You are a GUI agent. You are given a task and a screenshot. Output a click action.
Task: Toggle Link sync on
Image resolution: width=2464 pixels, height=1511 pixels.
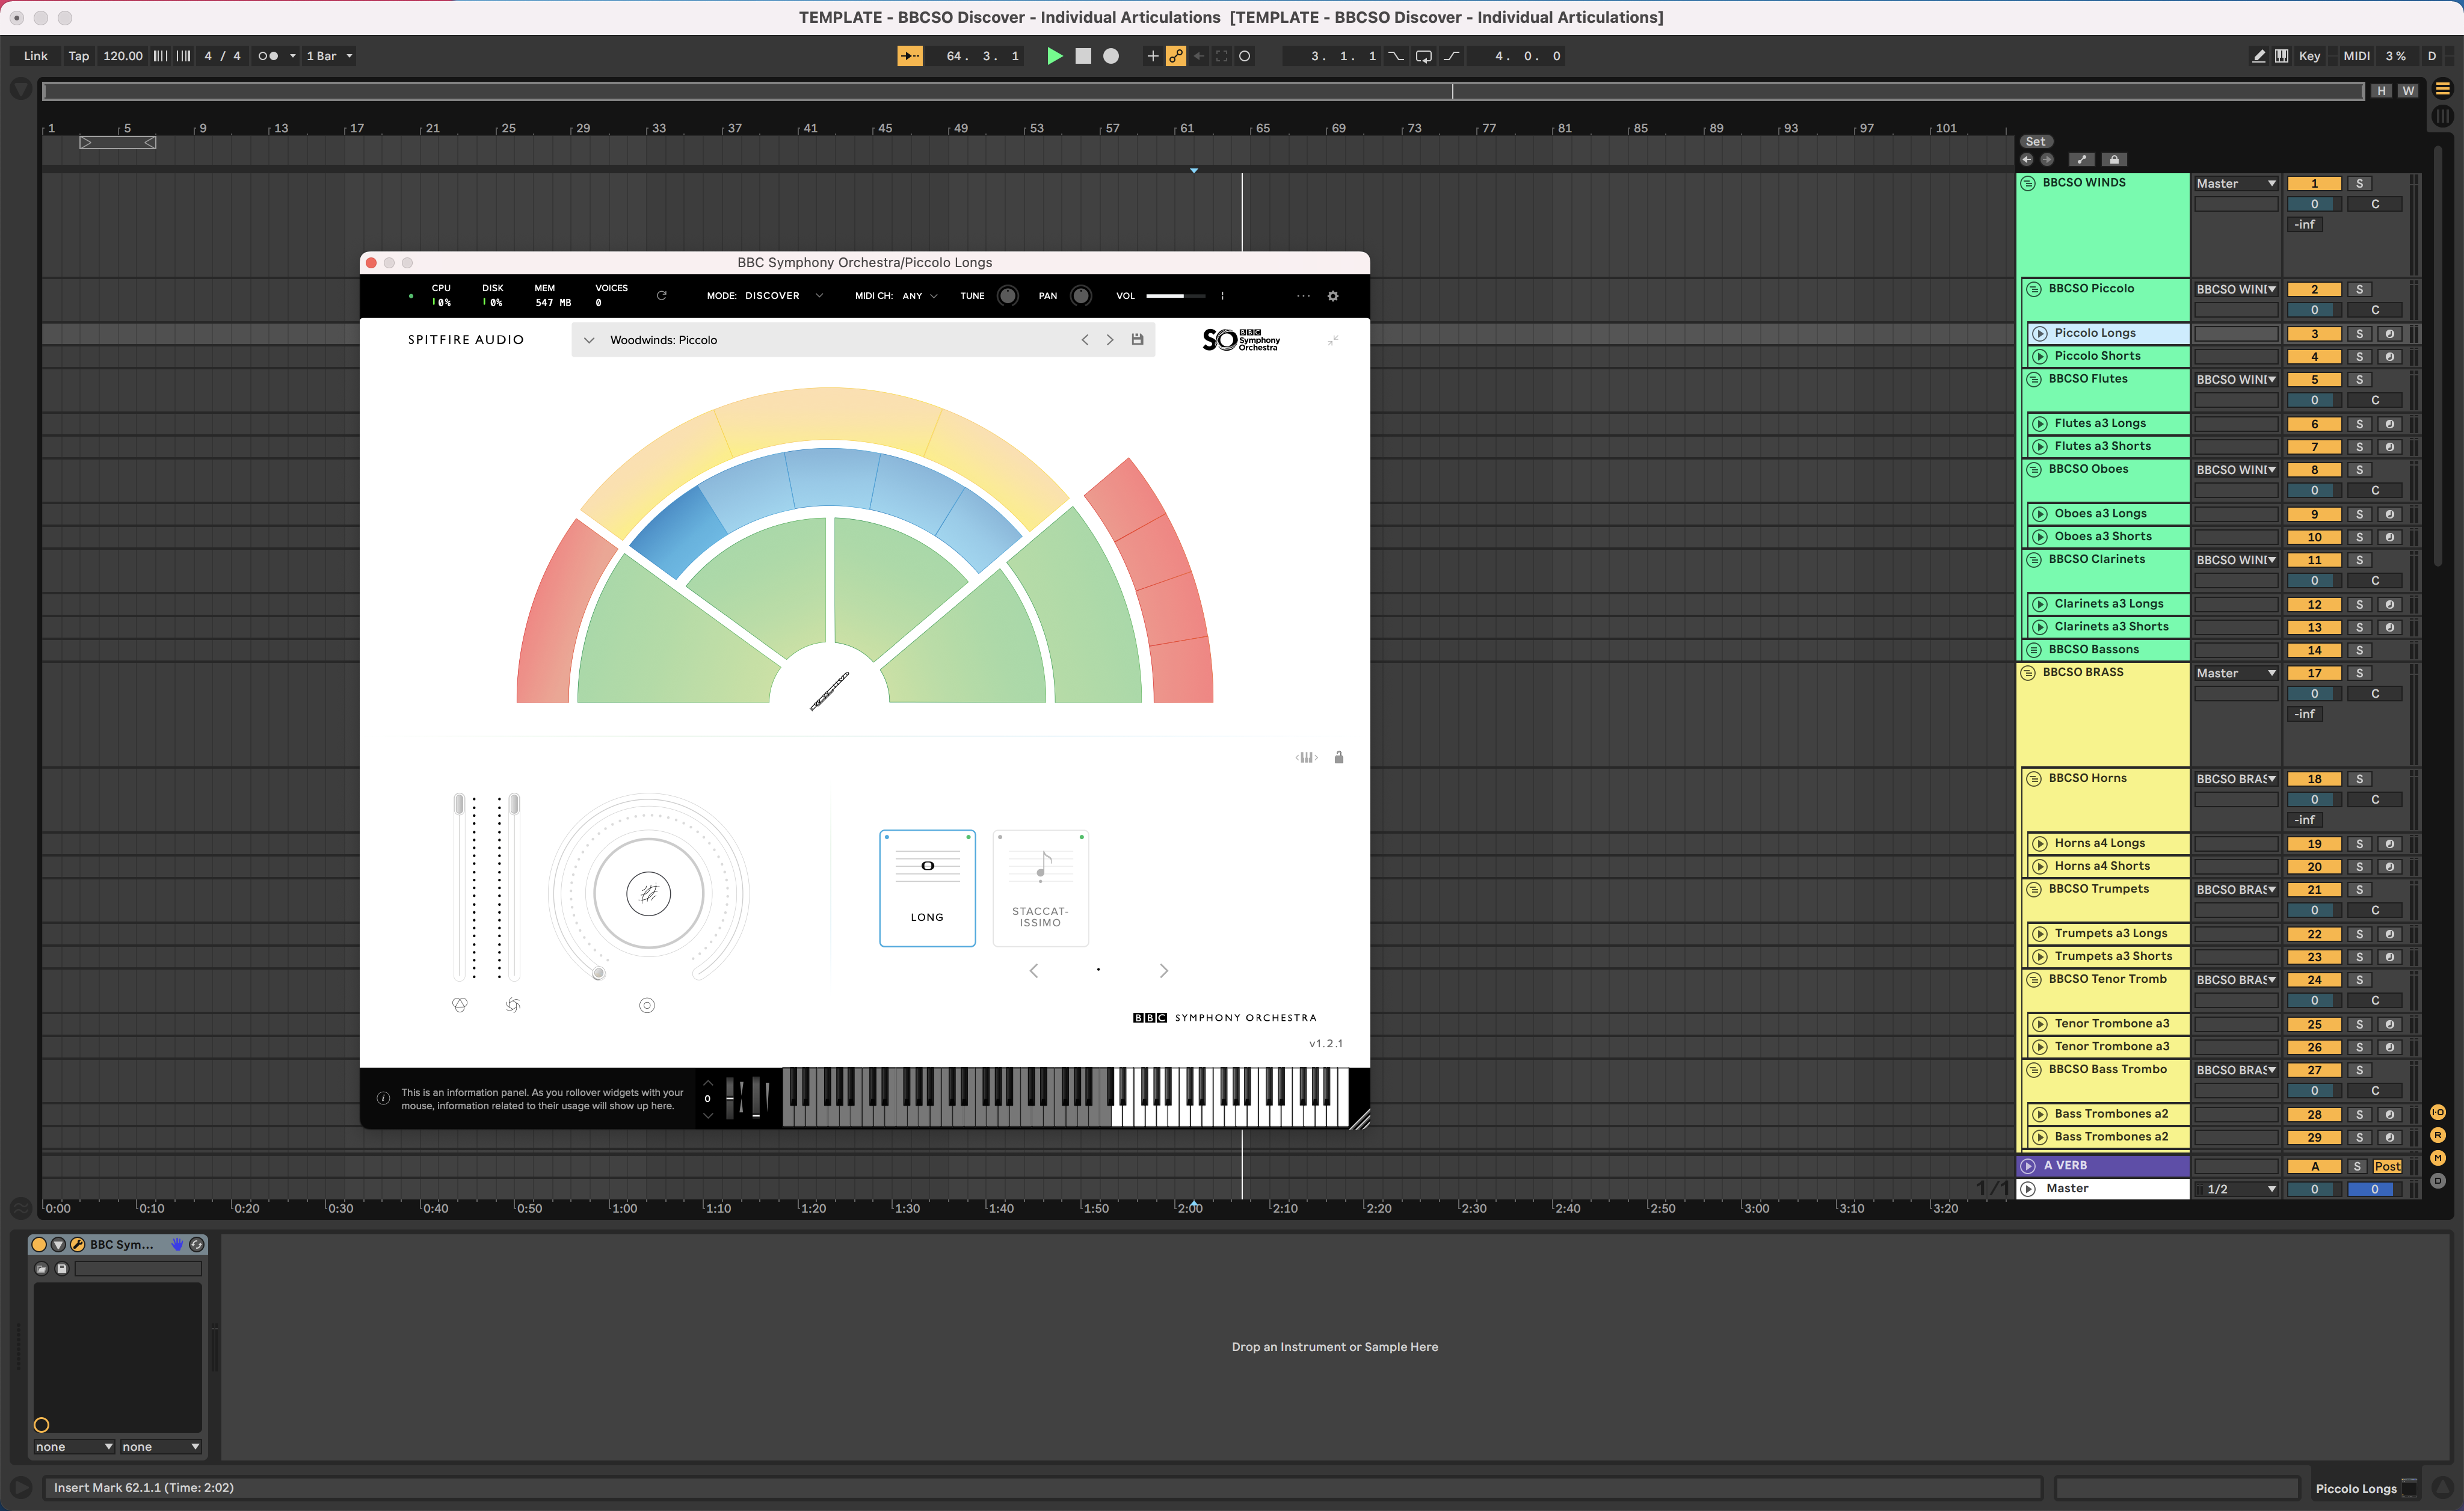tap(35, 56)
